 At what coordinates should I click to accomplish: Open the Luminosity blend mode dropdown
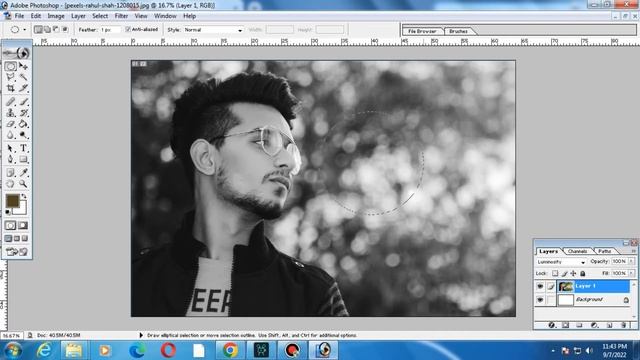pos(561,262)
